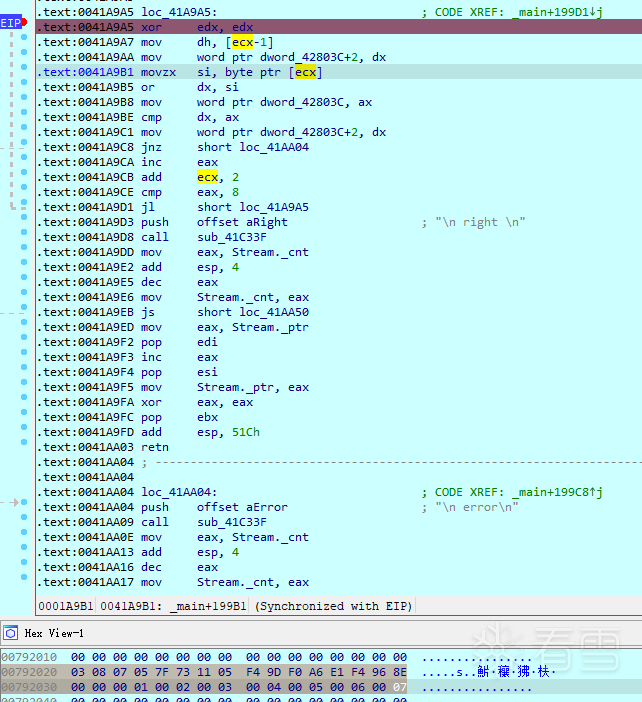642x702 pixels.
Task: Select 'pop ebx' at 0041A9FC
Action: (x=180, y=417)
